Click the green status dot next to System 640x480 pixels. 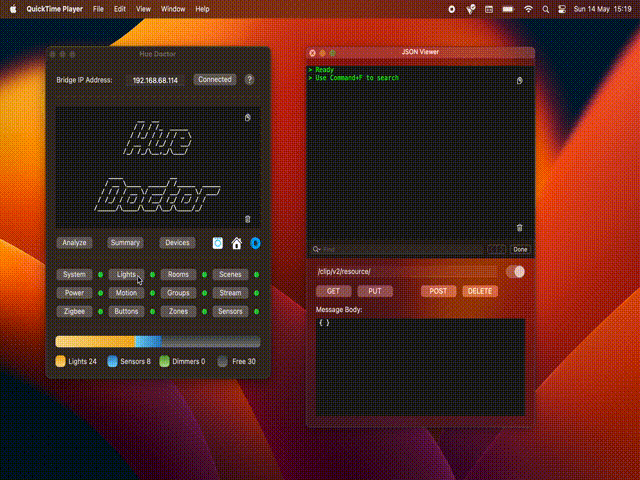100,275
